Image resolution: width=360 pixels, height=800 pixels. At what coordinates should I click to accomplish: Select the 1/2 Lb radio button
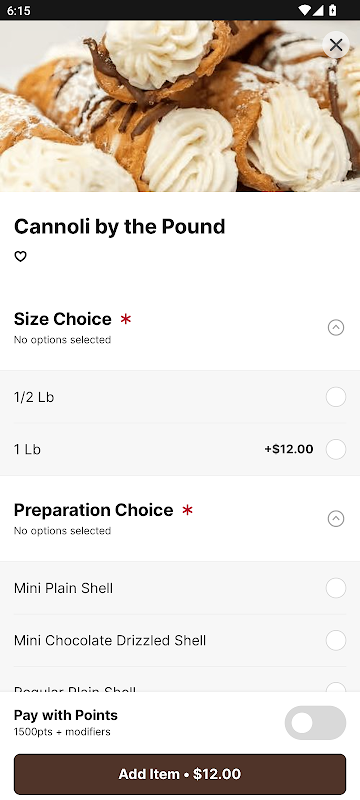[x=336, y=397]
